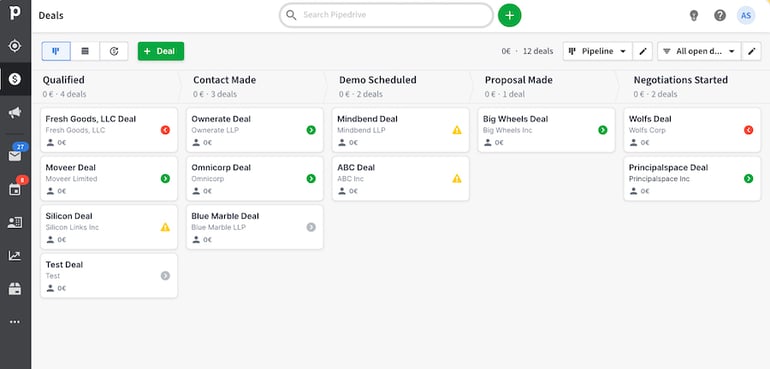Click the 12 deals count text
This screenshot has width=770, height=369.
[x=538, y=51]
